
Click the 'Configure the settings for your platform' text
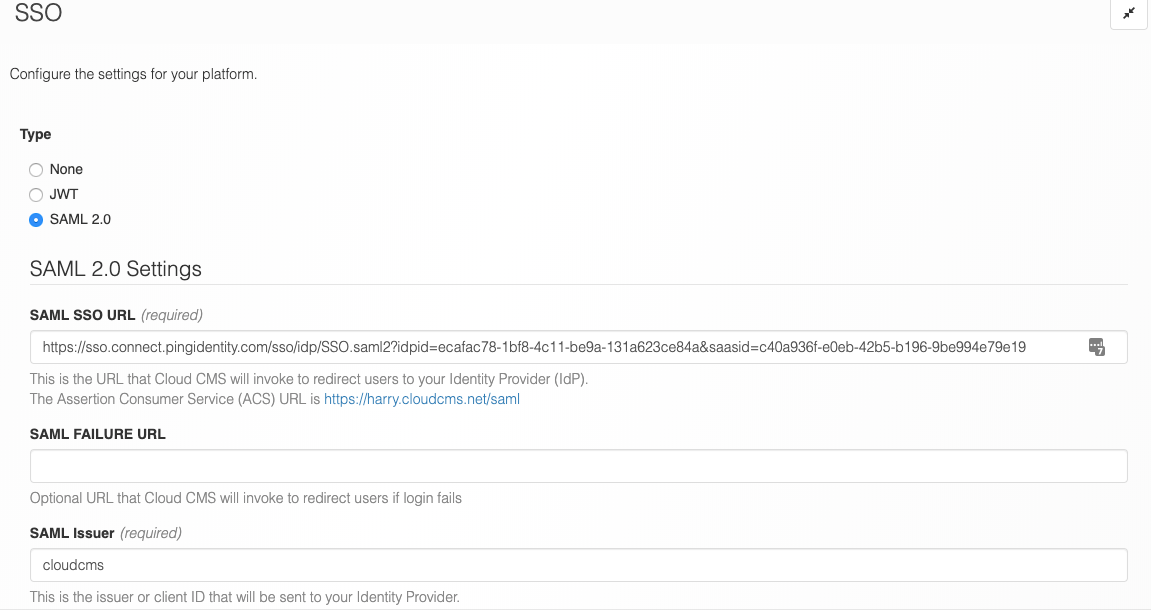(x=133, y=74)
